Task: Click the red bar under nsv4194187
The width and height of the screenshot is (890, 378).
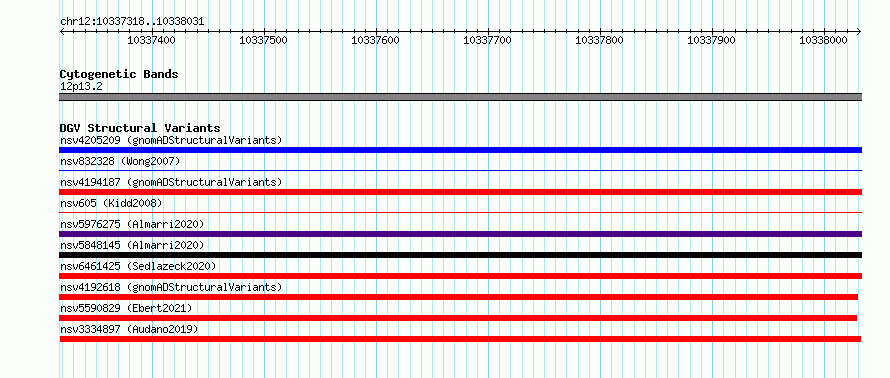Action: pyautogui.click(x=460, y=192)
